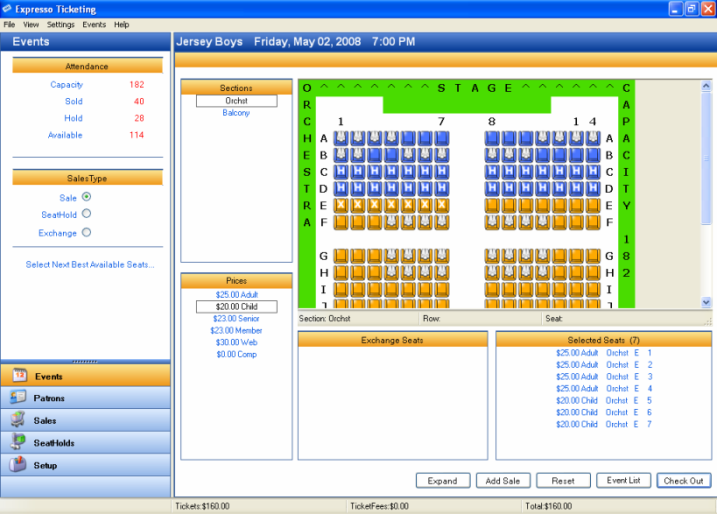Switch to the Patrons navigation pane

pos(86,398)
